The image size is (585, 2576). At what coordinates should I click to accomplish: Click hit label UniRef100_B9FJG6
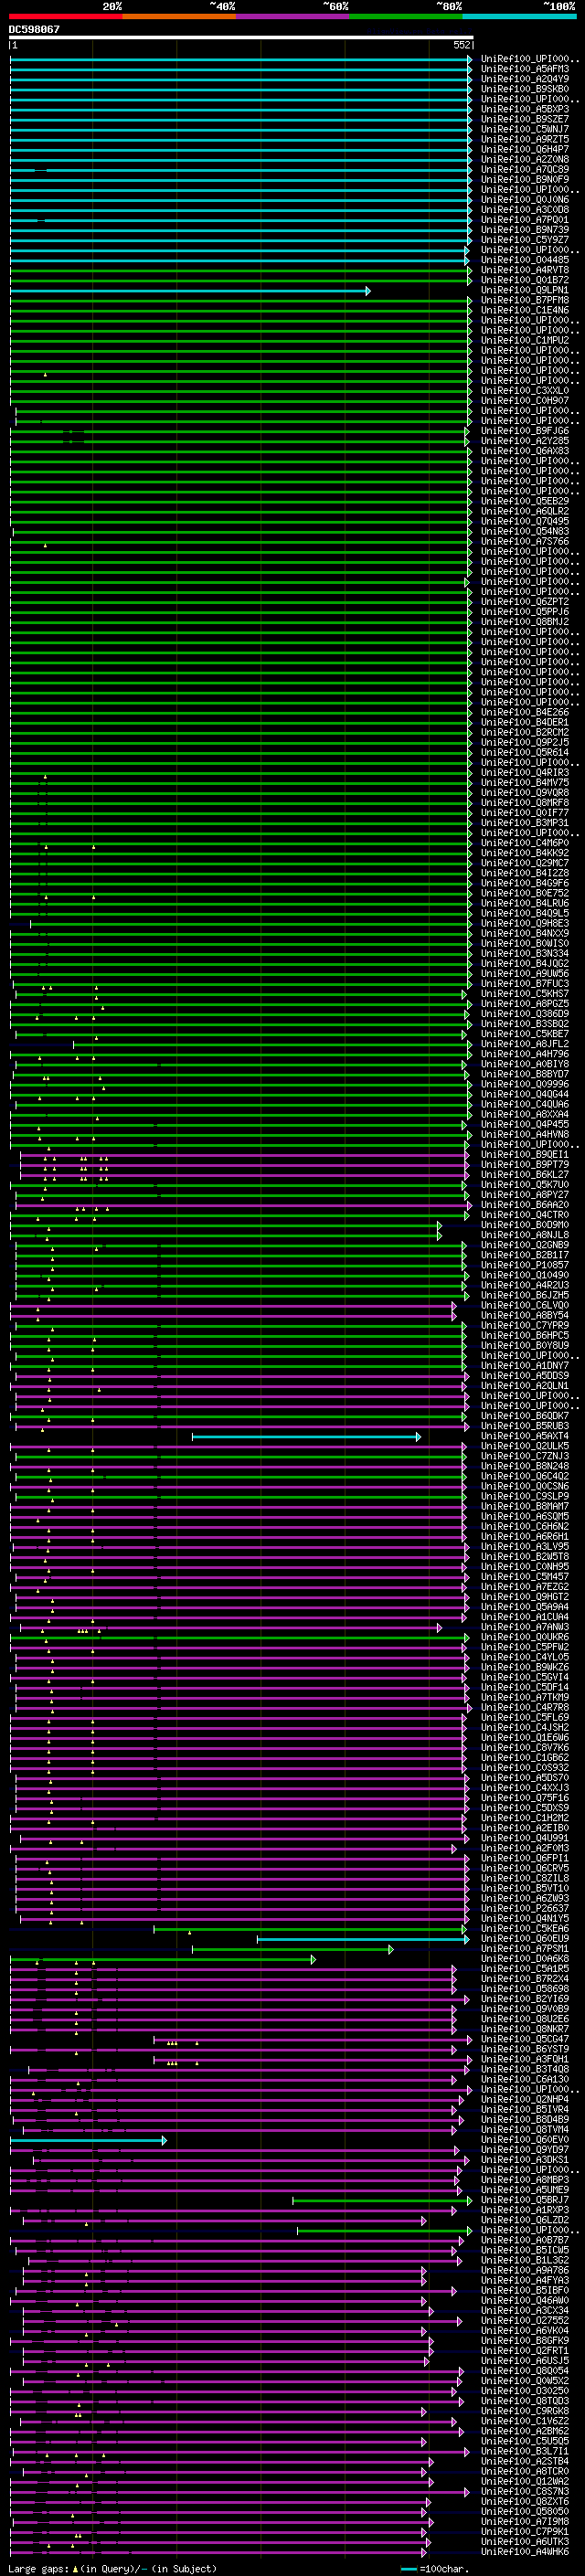point(525,431)
